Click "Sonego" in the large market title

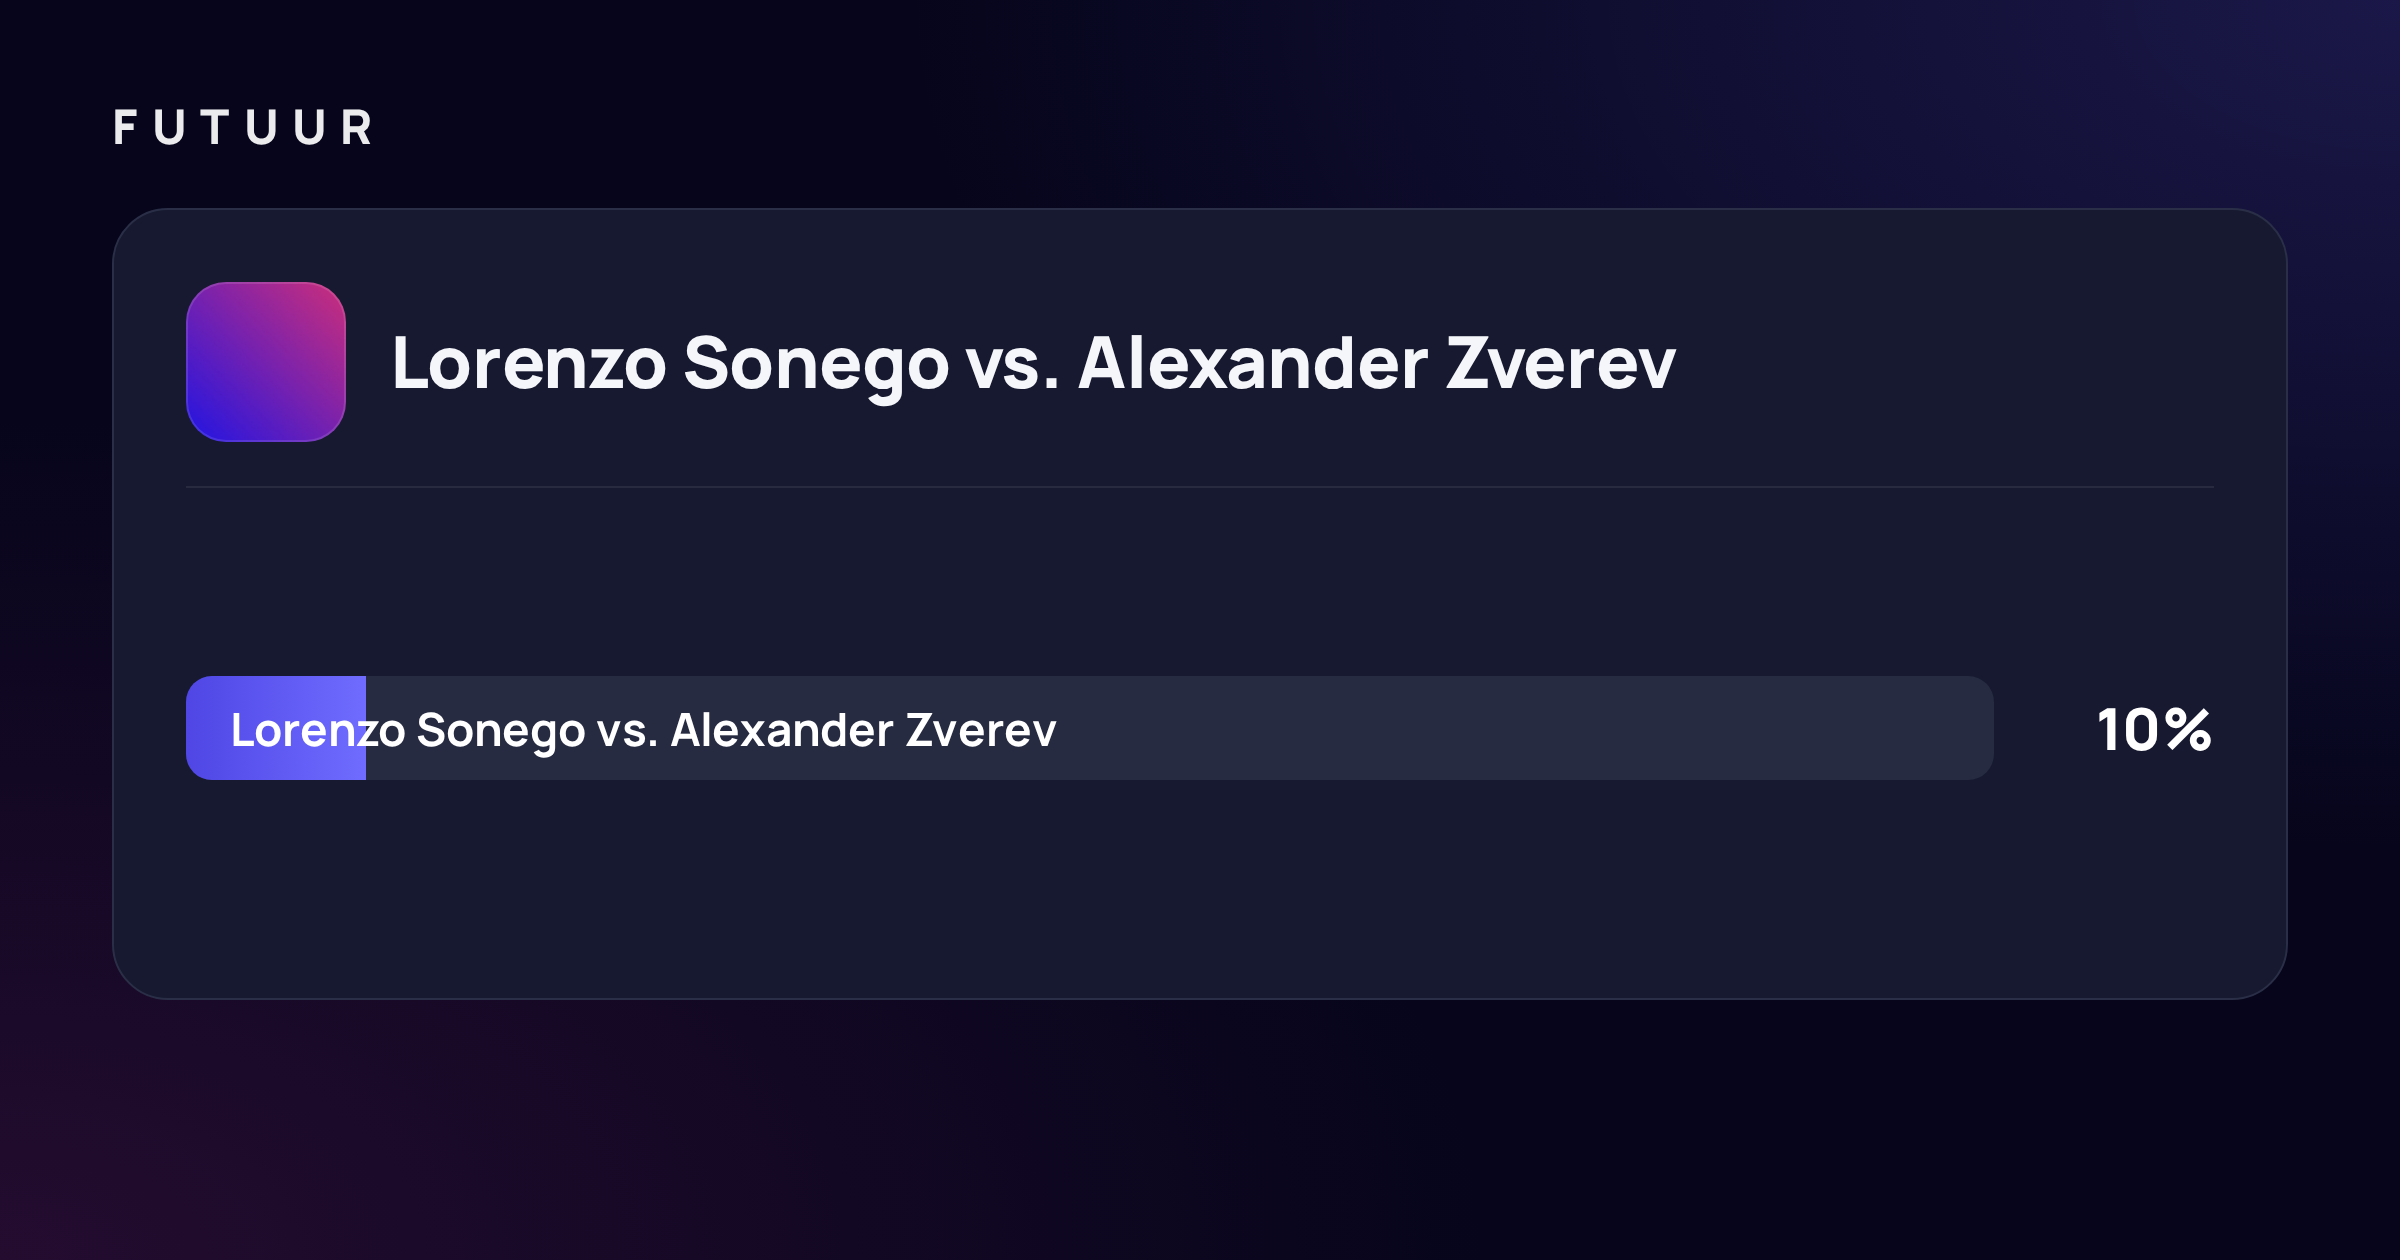coord(816,367)
